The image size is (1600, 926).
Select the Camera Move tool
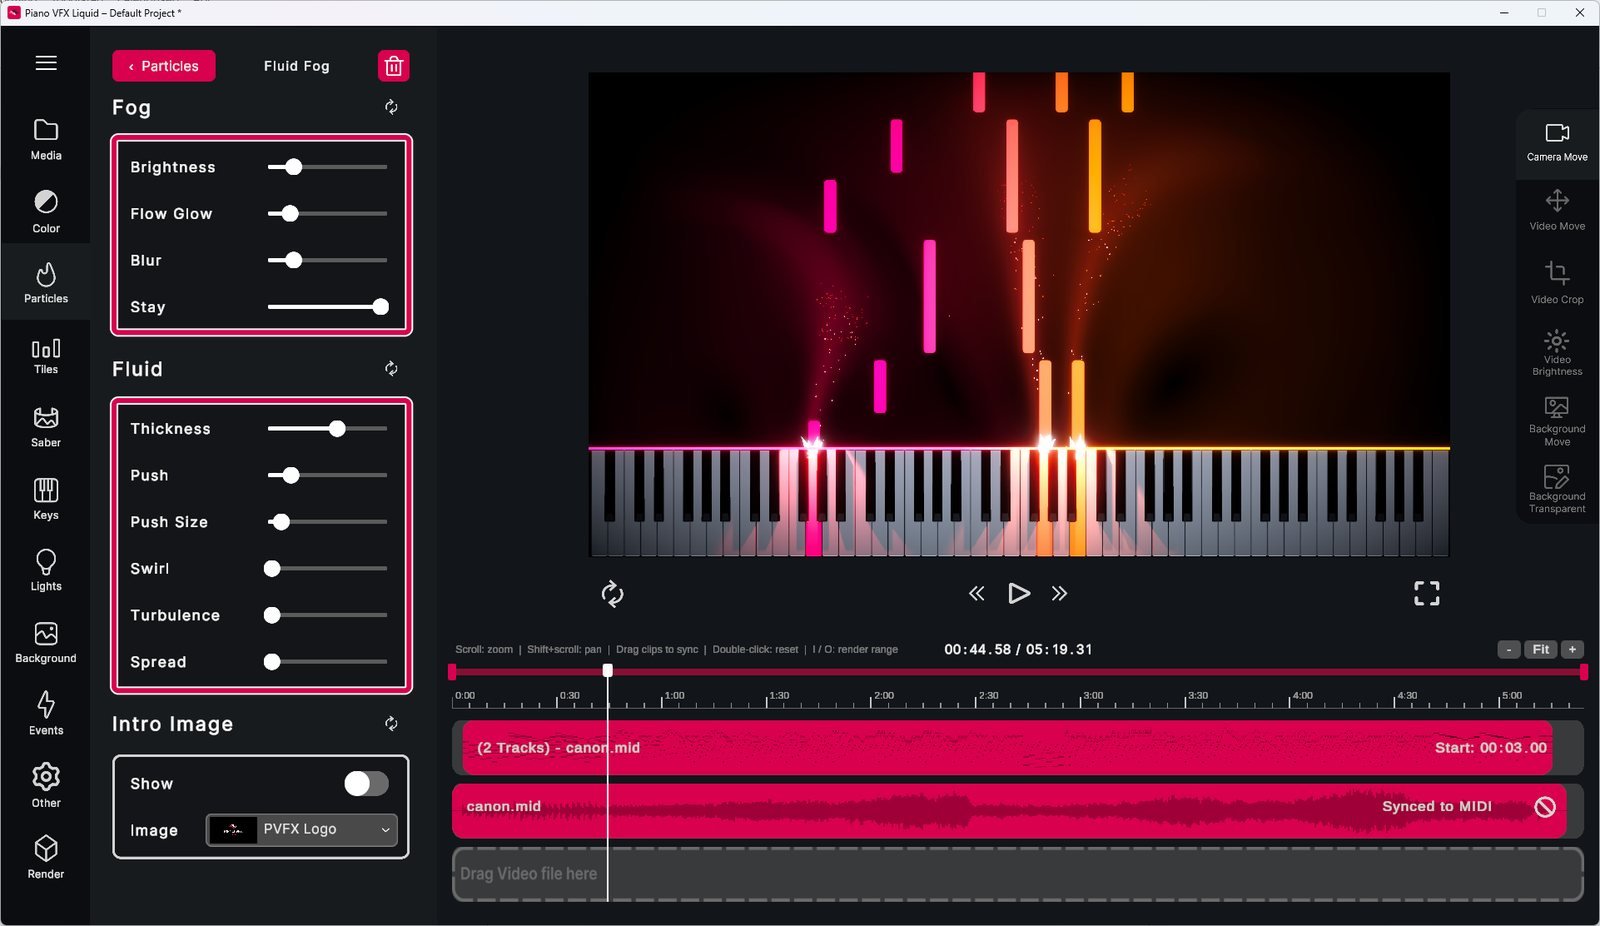click(1557, 143)
